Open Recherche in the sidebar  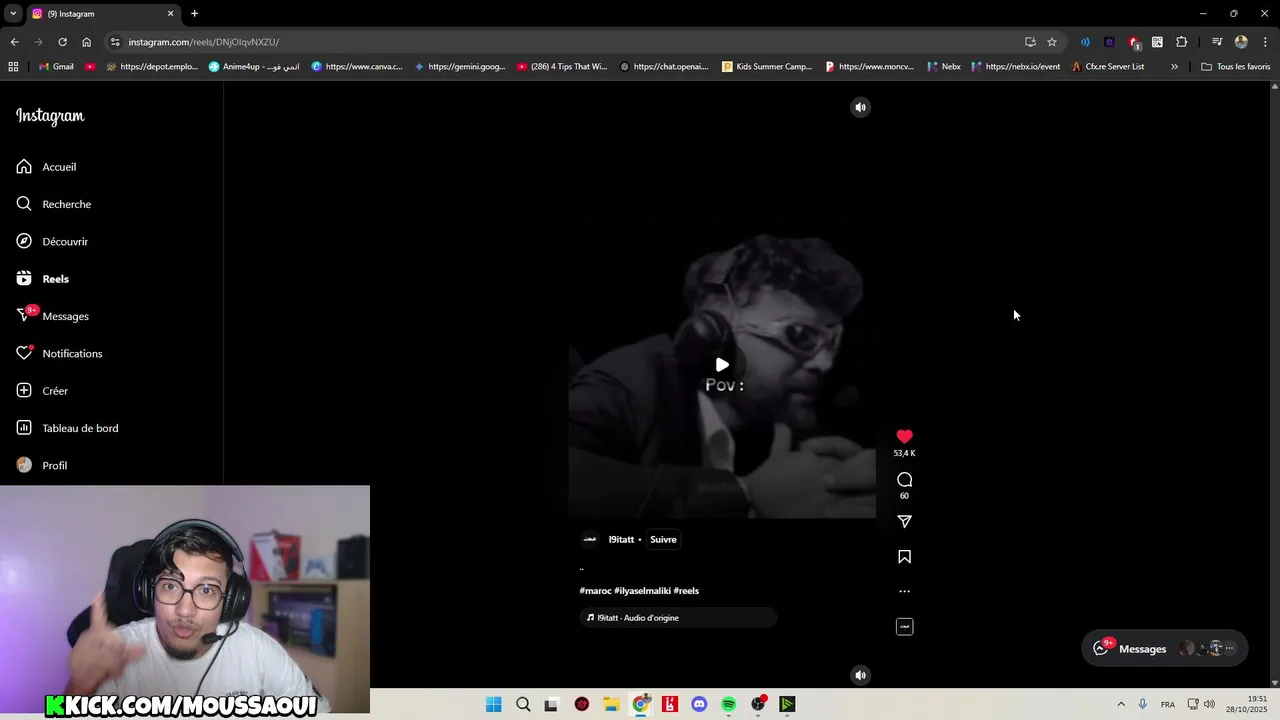point(54,204)
